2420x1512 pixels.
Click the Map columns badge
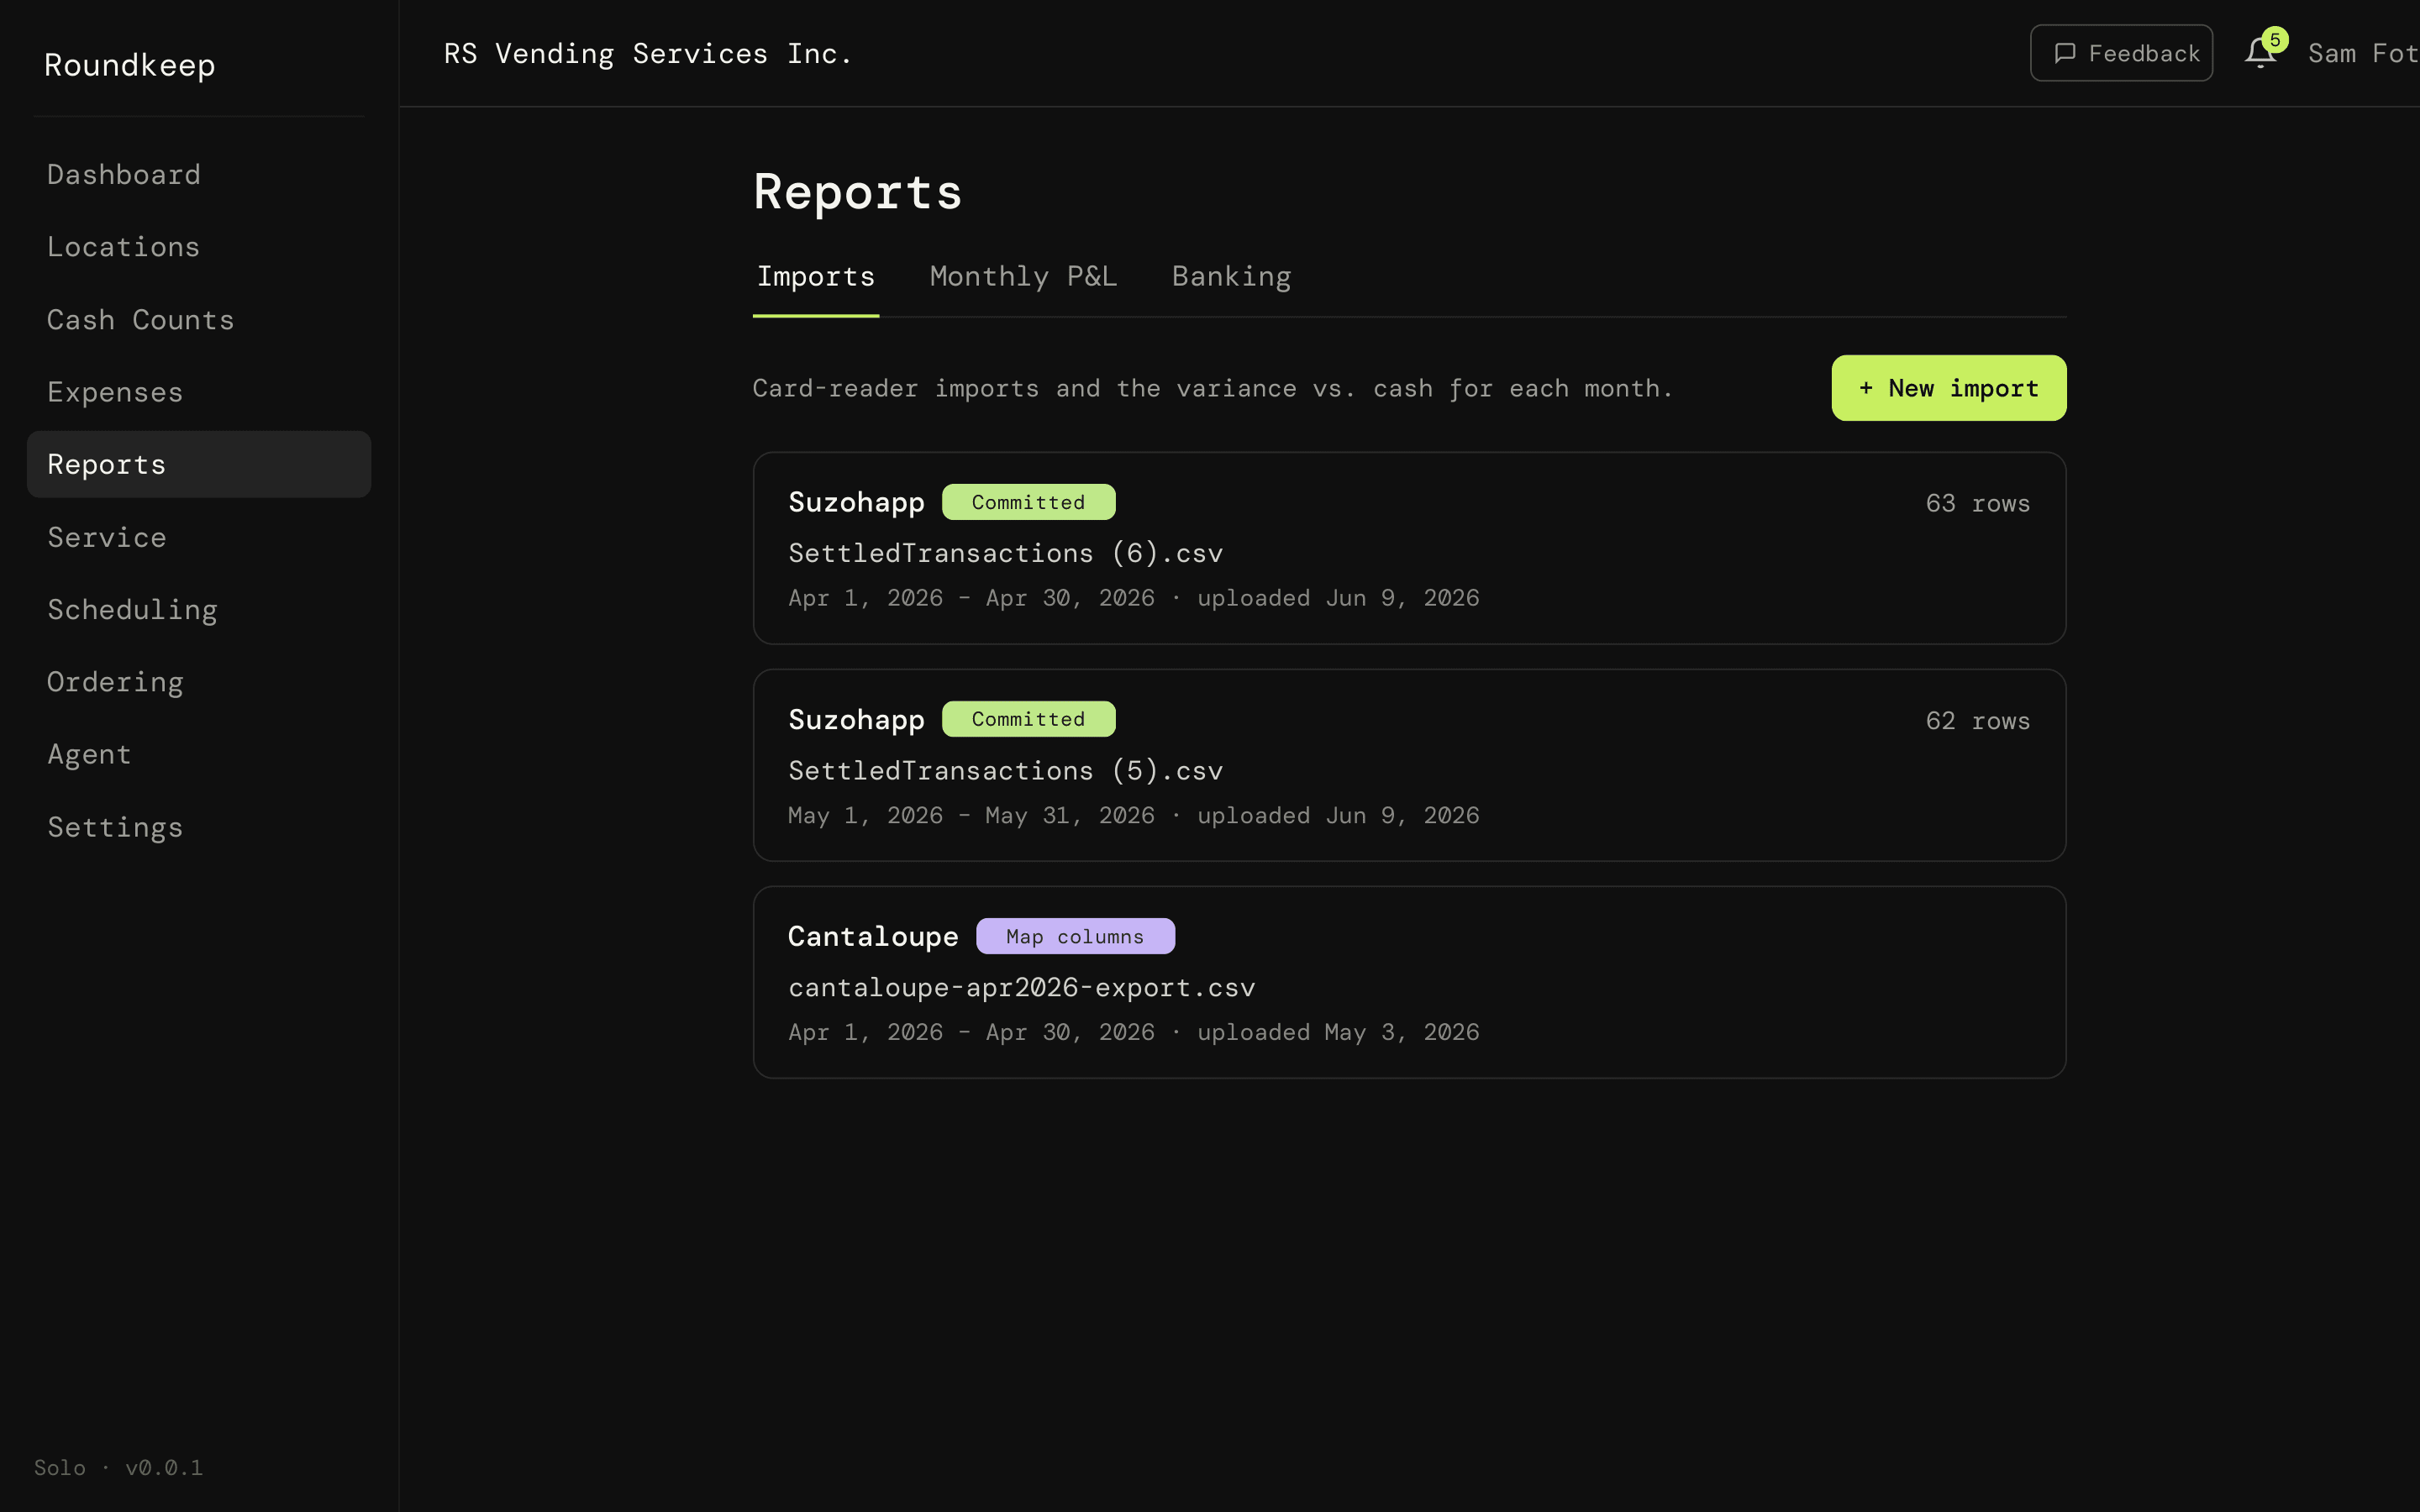click(1075, 936)
